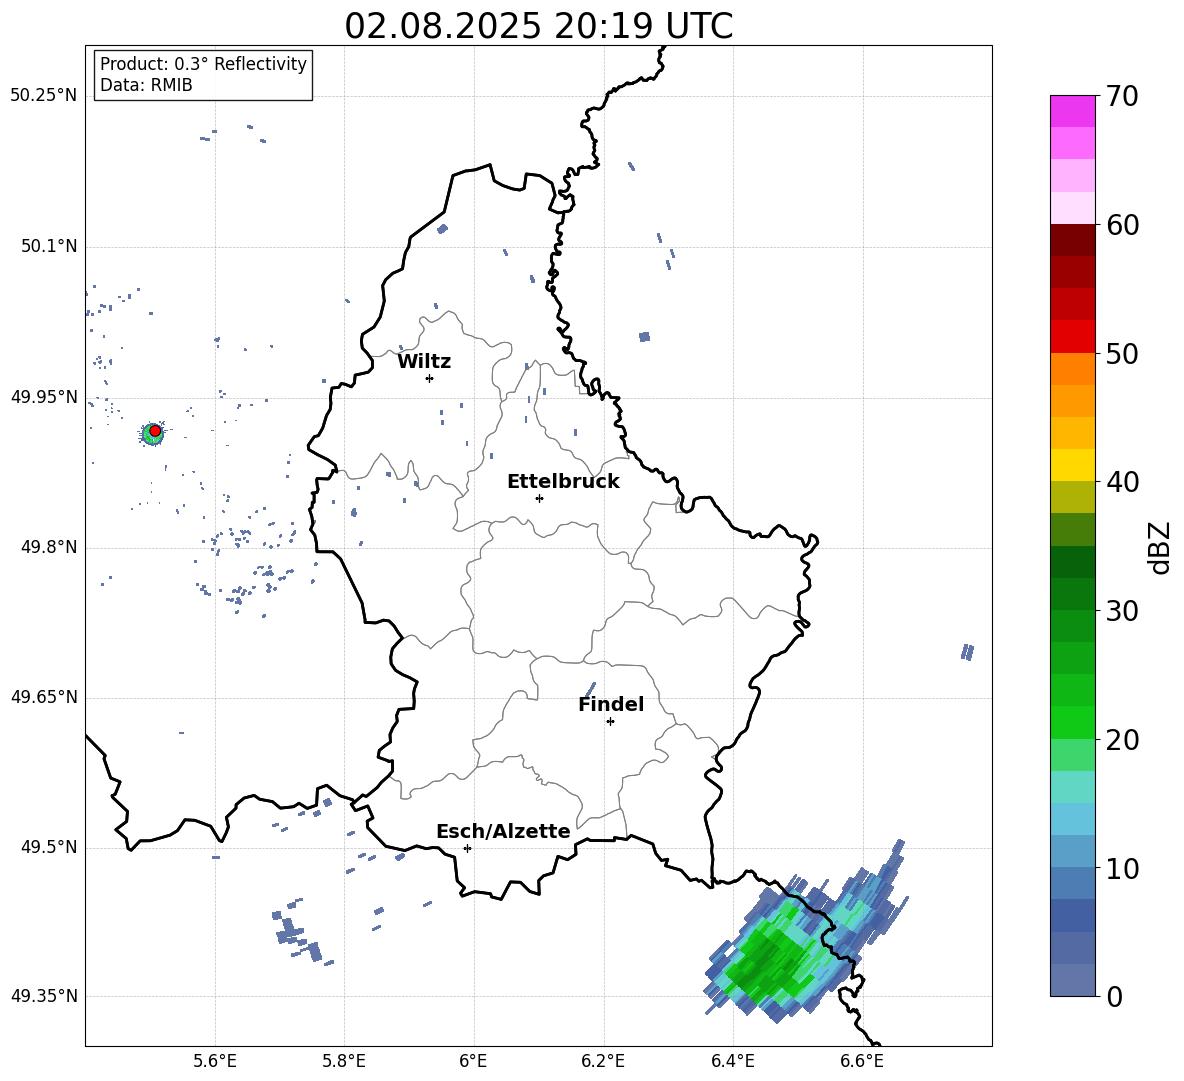Click the dark maroon colorbar swatch just below 60 dBZ
Image resolution: width=1184 pixels, height=1081 pixels.
pos(1072,240)
